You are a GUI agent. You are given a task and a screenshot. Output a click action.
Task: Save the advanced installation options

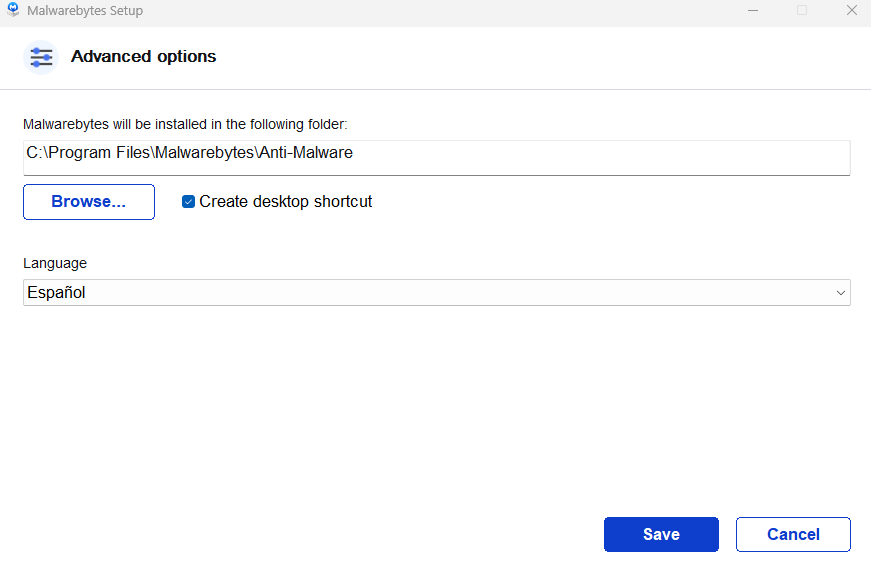(661, 534)
